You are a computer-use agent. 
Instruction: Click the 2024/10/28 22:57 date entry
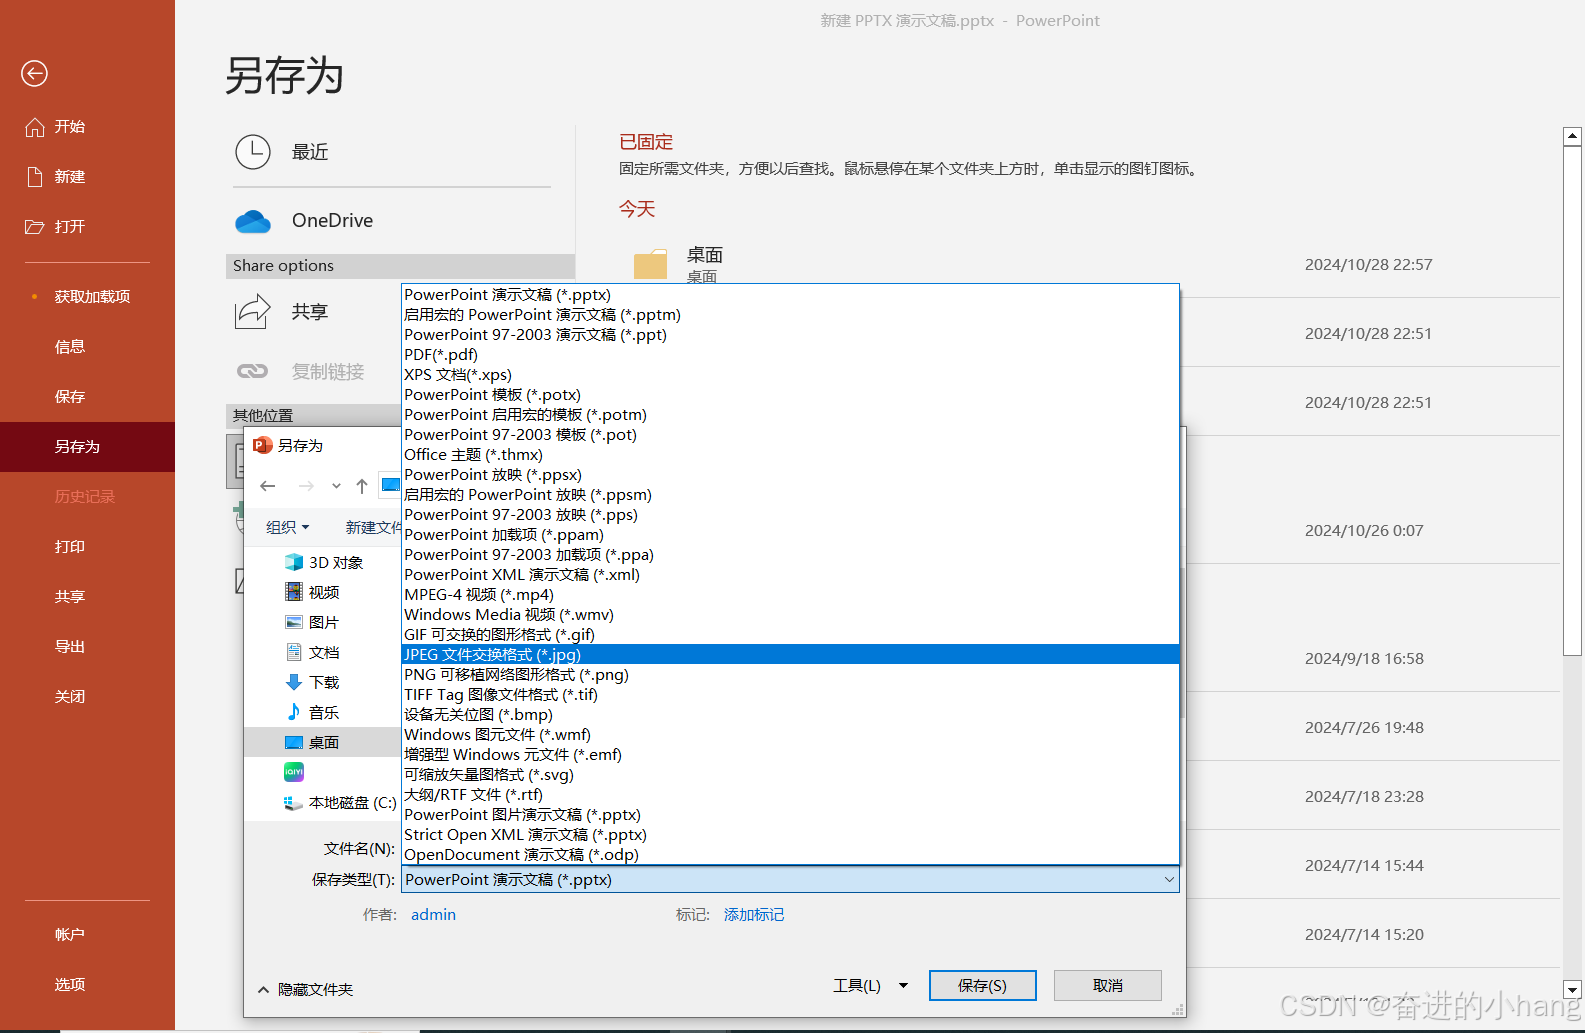click(1368, 265)
